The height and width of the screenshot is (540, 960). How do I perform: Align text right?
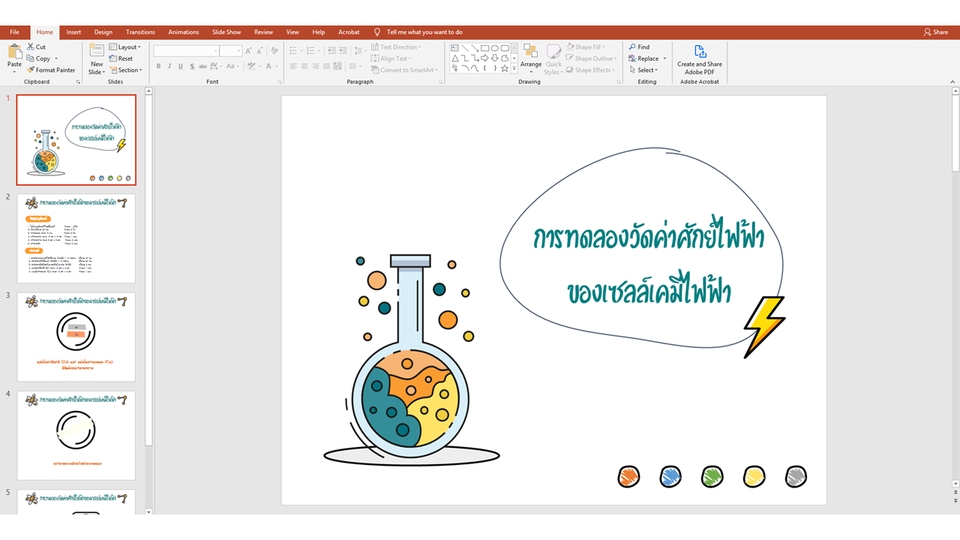point(315,66)
